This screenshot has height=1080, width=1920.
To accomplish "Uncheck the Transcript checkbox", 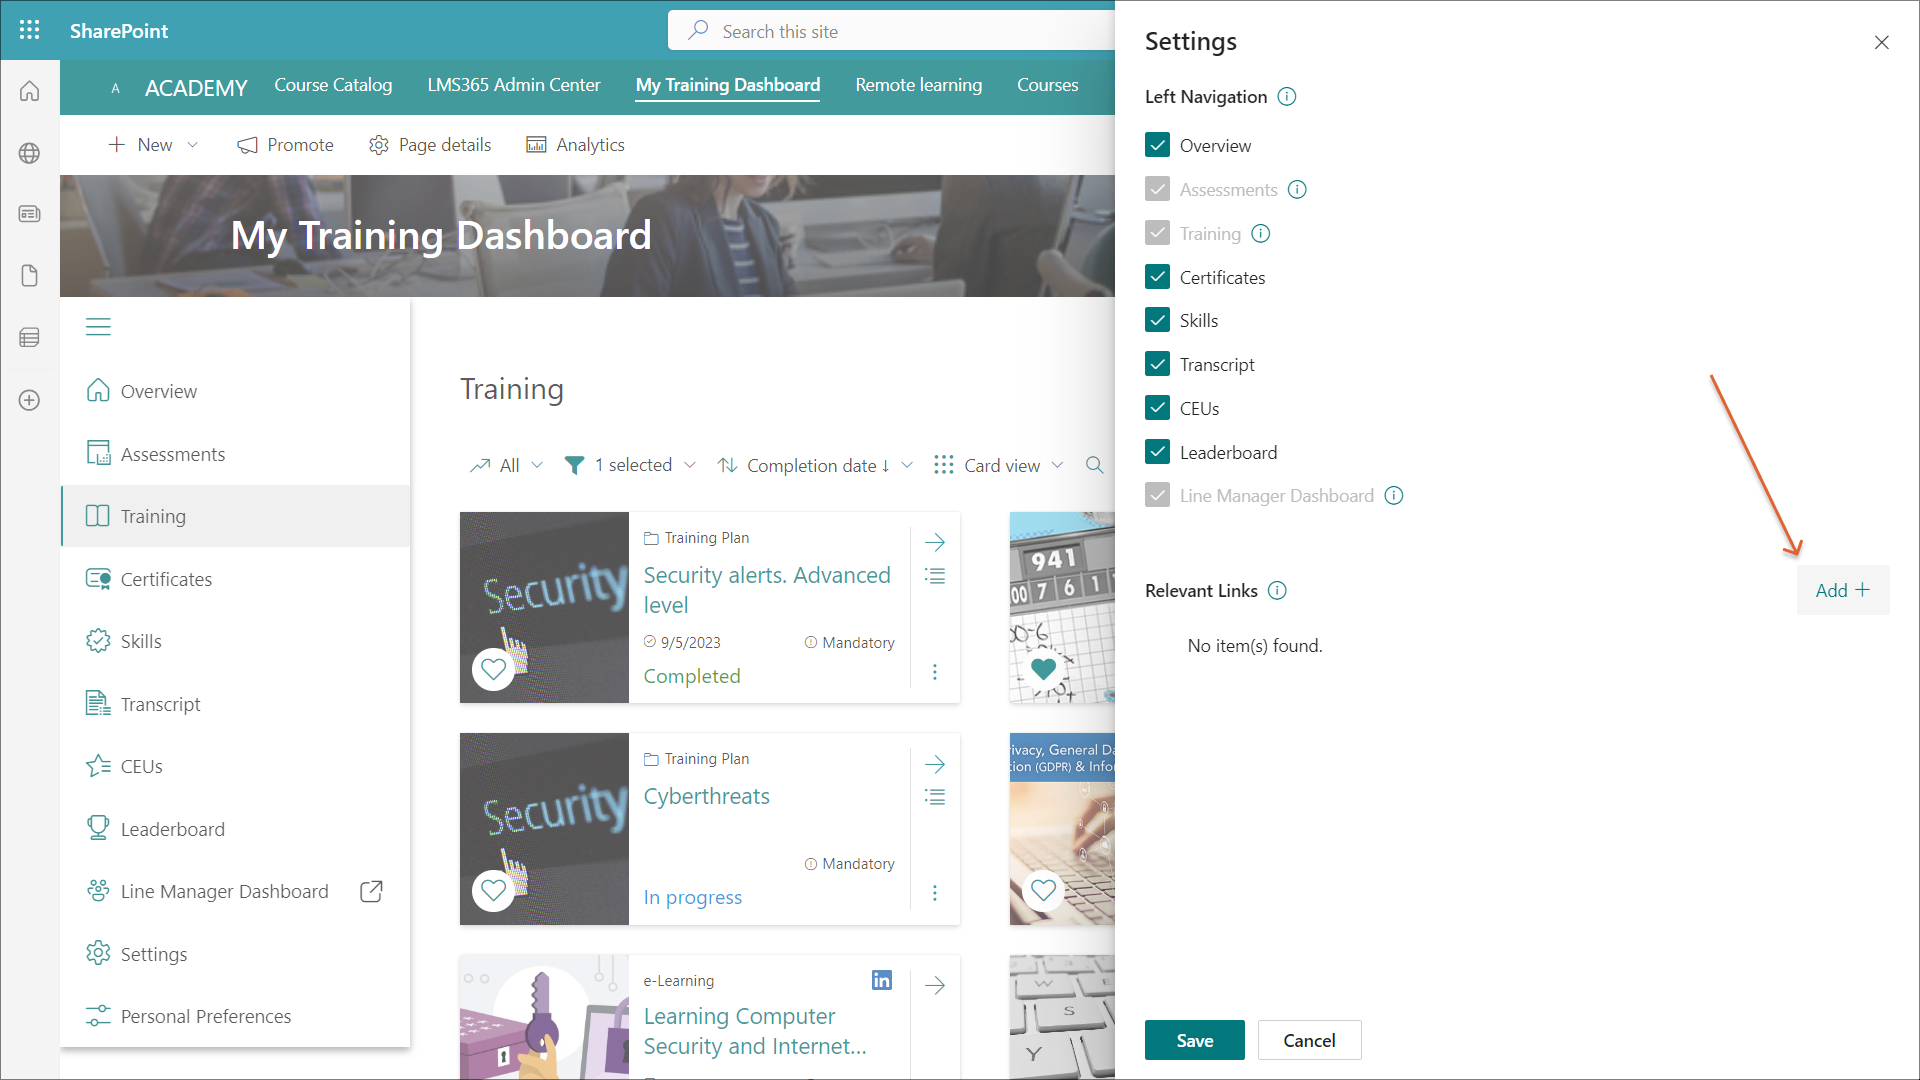I will coord(1157,364).
